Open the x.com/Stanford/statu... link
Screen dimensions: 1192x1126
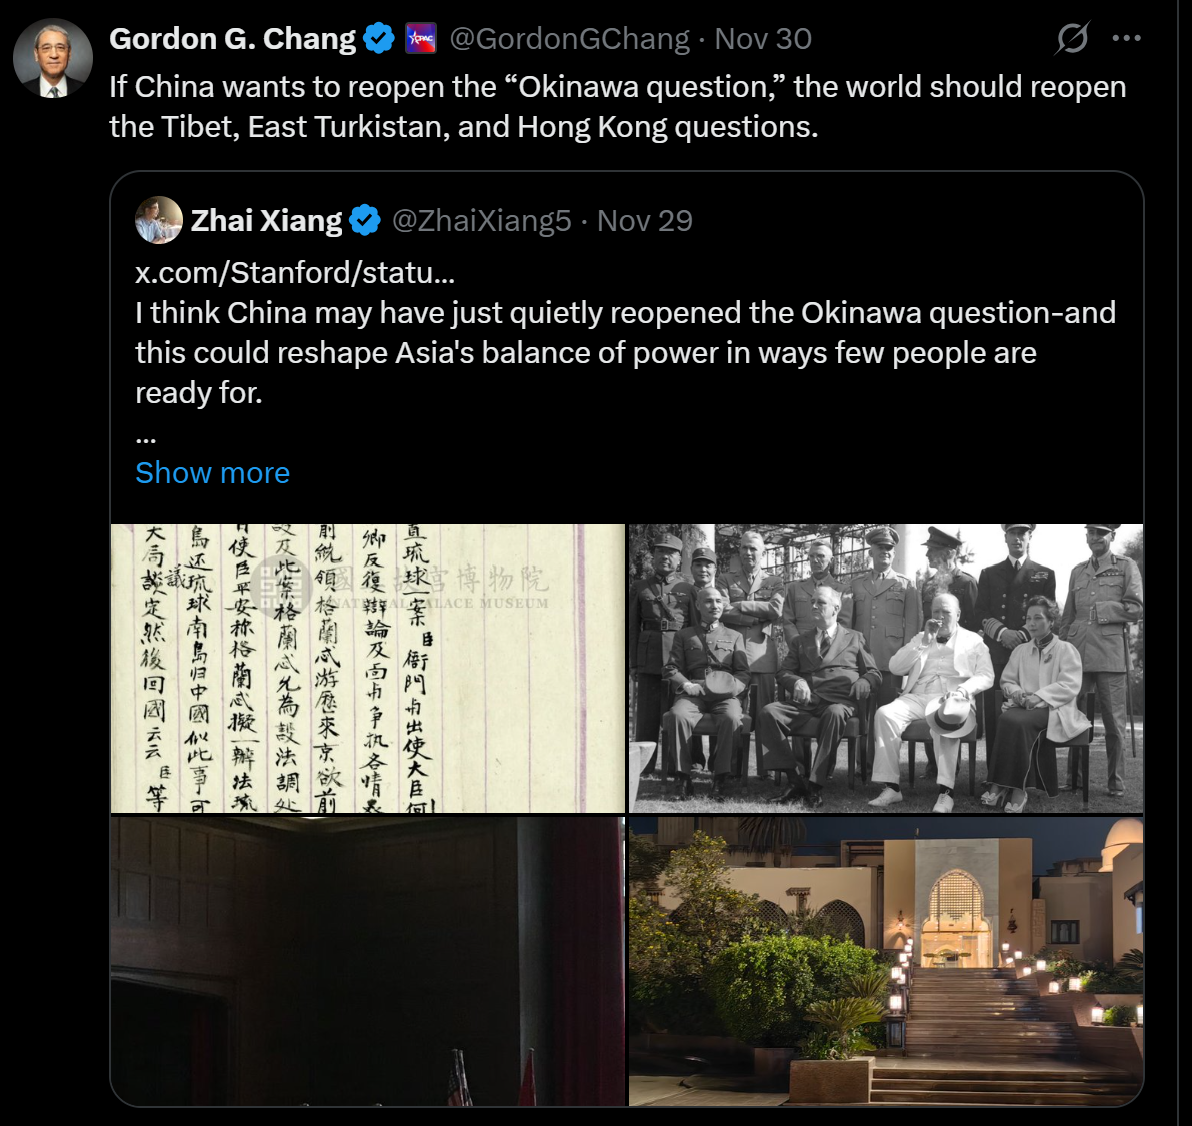295,272
